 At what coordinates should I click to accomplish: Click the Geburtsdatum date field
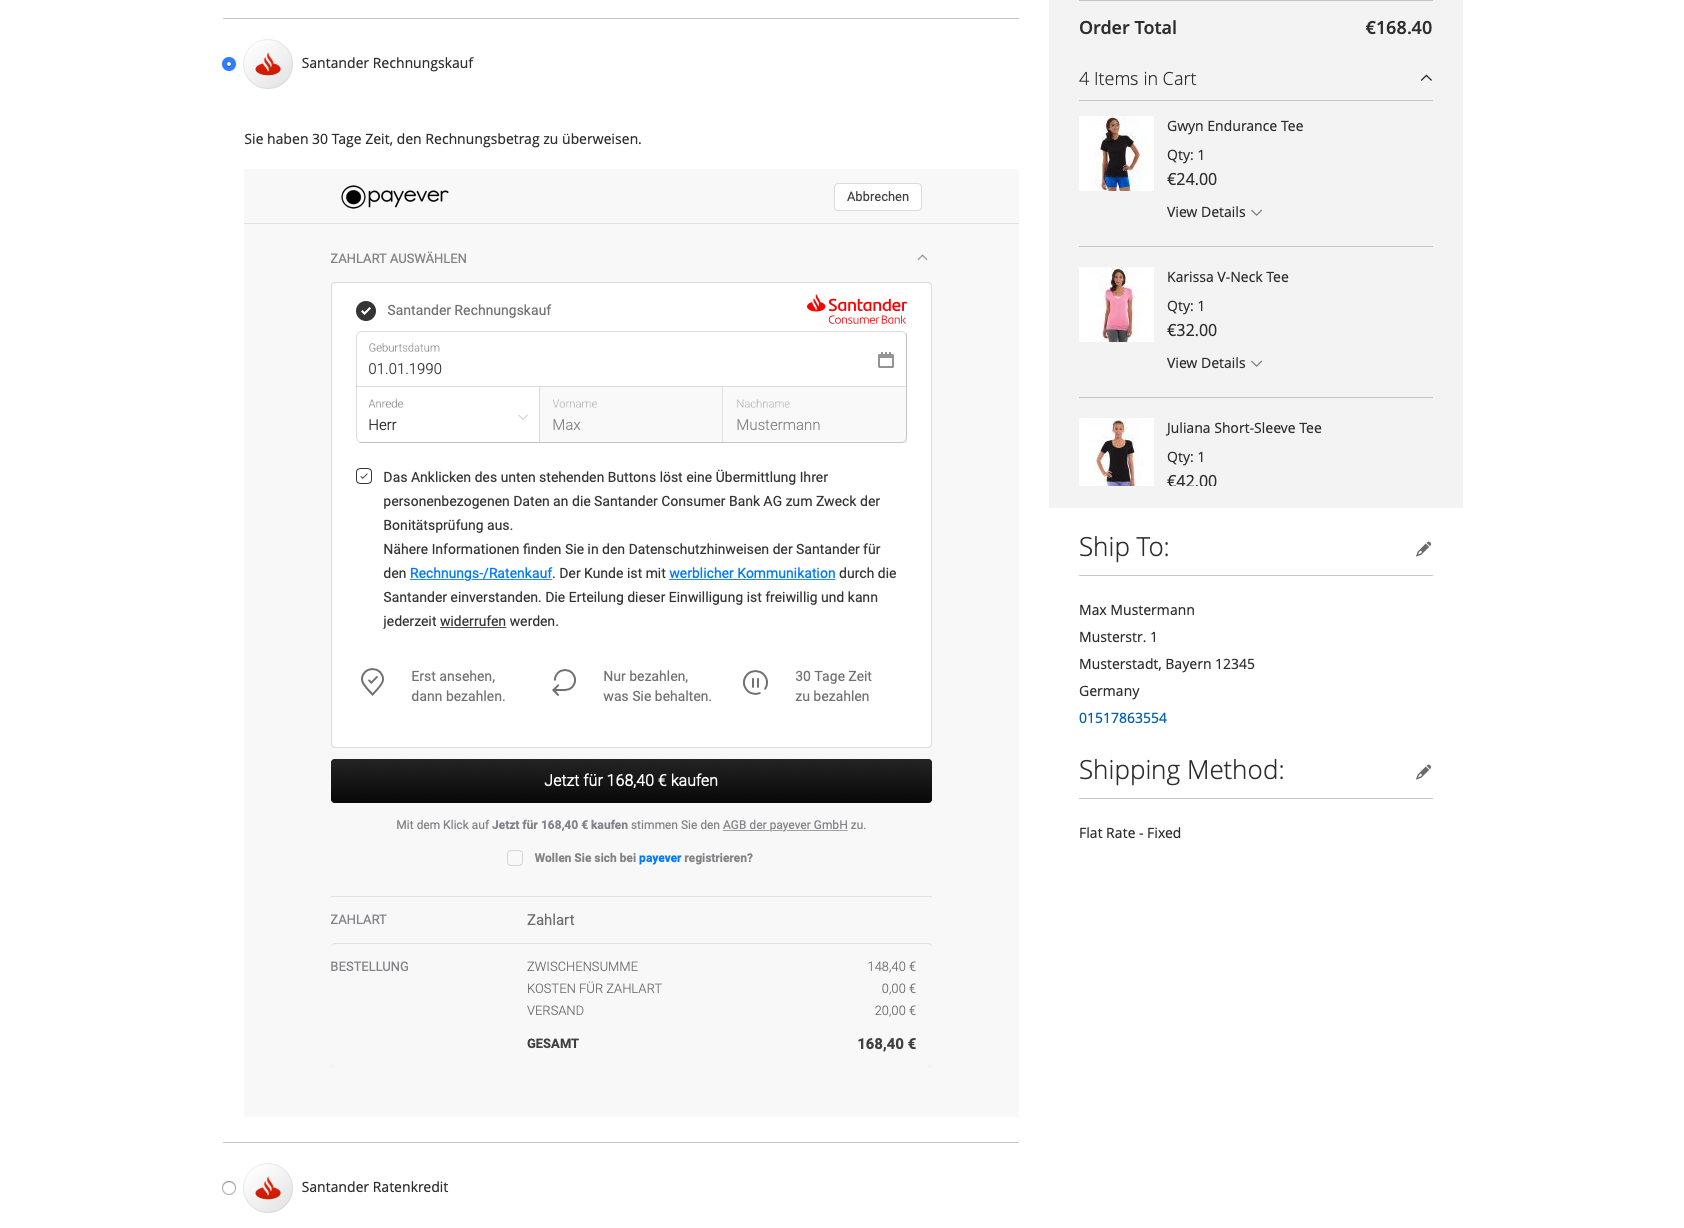click(631, 360)
